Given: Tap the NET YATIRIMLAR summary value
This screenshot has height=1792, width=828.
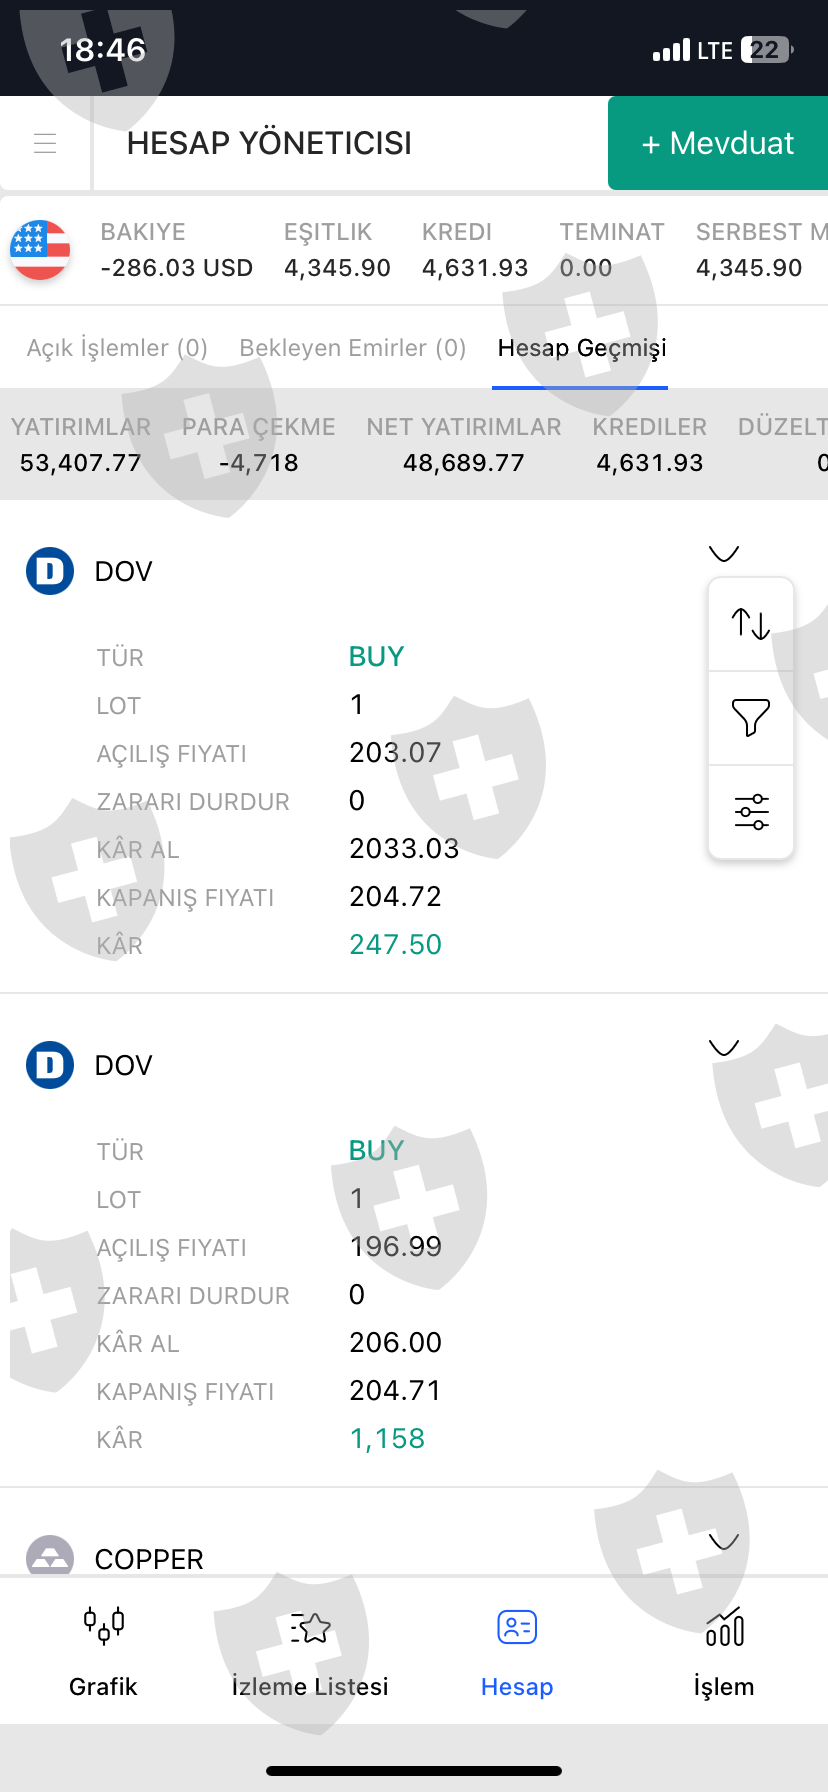Looking at the screenshot, I should (x=464, y=463).
